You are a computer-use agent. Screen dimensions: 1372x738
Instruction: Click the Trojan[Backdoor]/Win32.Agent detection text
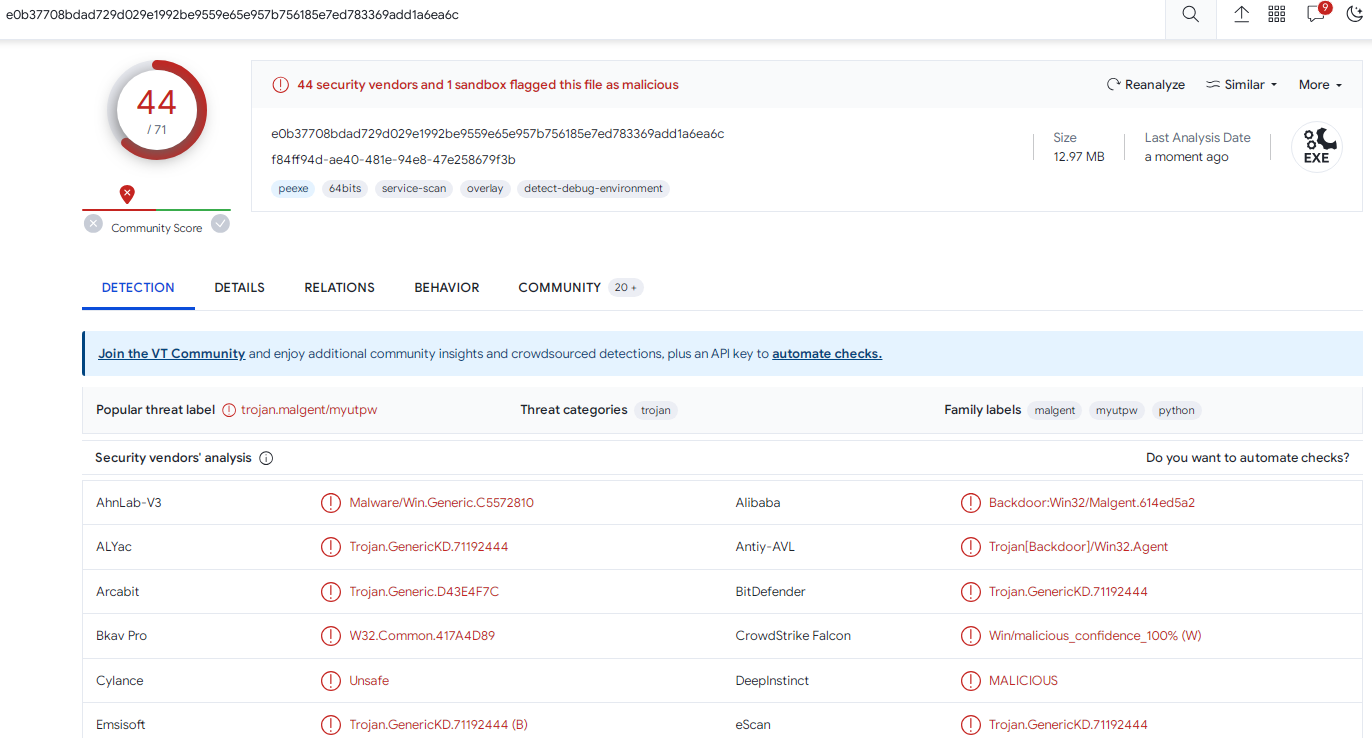1078,547
